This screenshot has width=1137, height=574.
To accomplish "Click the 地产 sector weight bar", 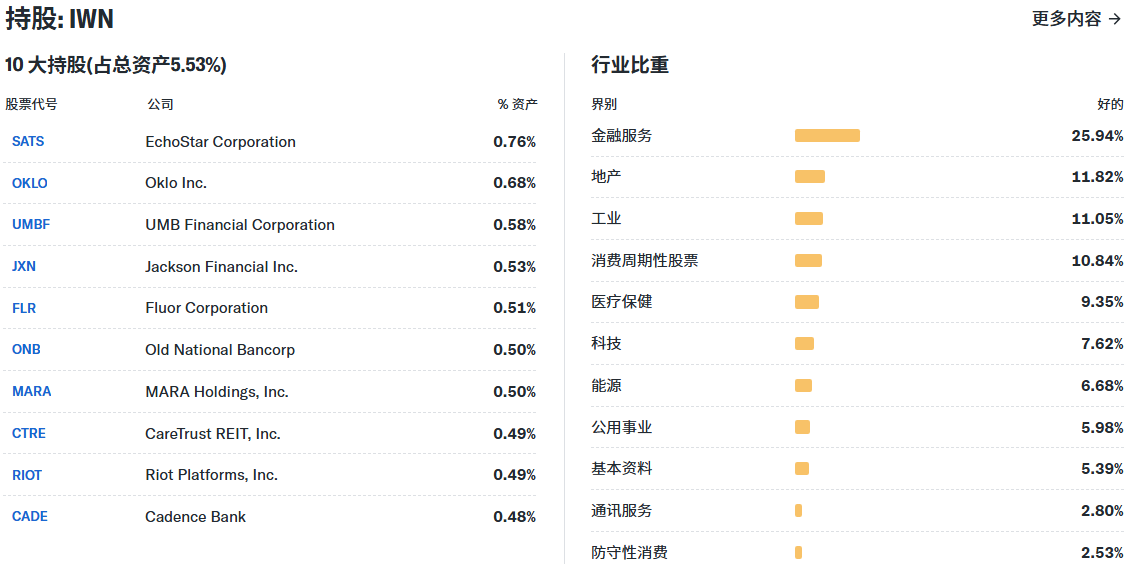I will tap(810, 177).
